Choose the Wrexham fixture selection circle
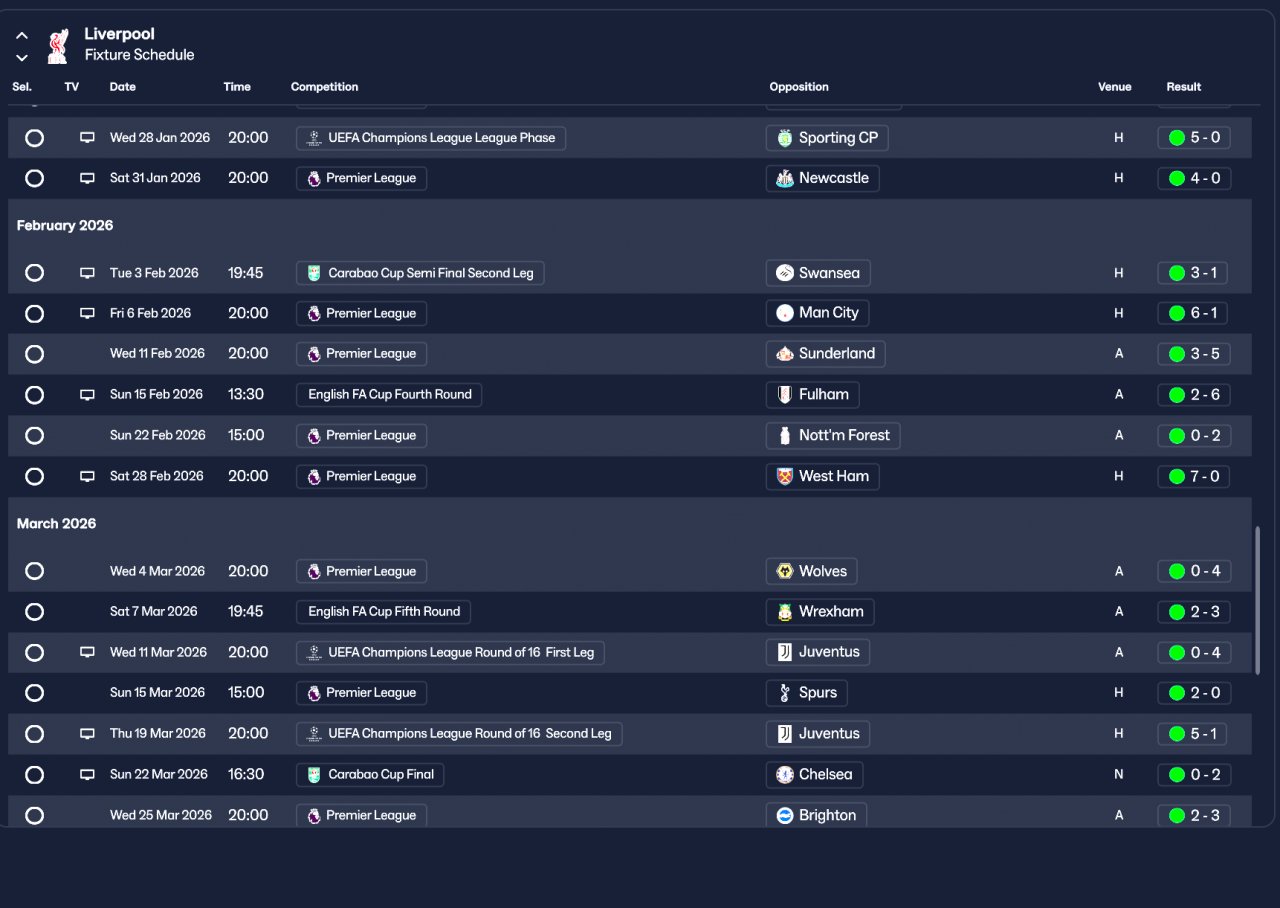Image resolution: width=1280 pixels, height=908 pixels. pos(34,611)
